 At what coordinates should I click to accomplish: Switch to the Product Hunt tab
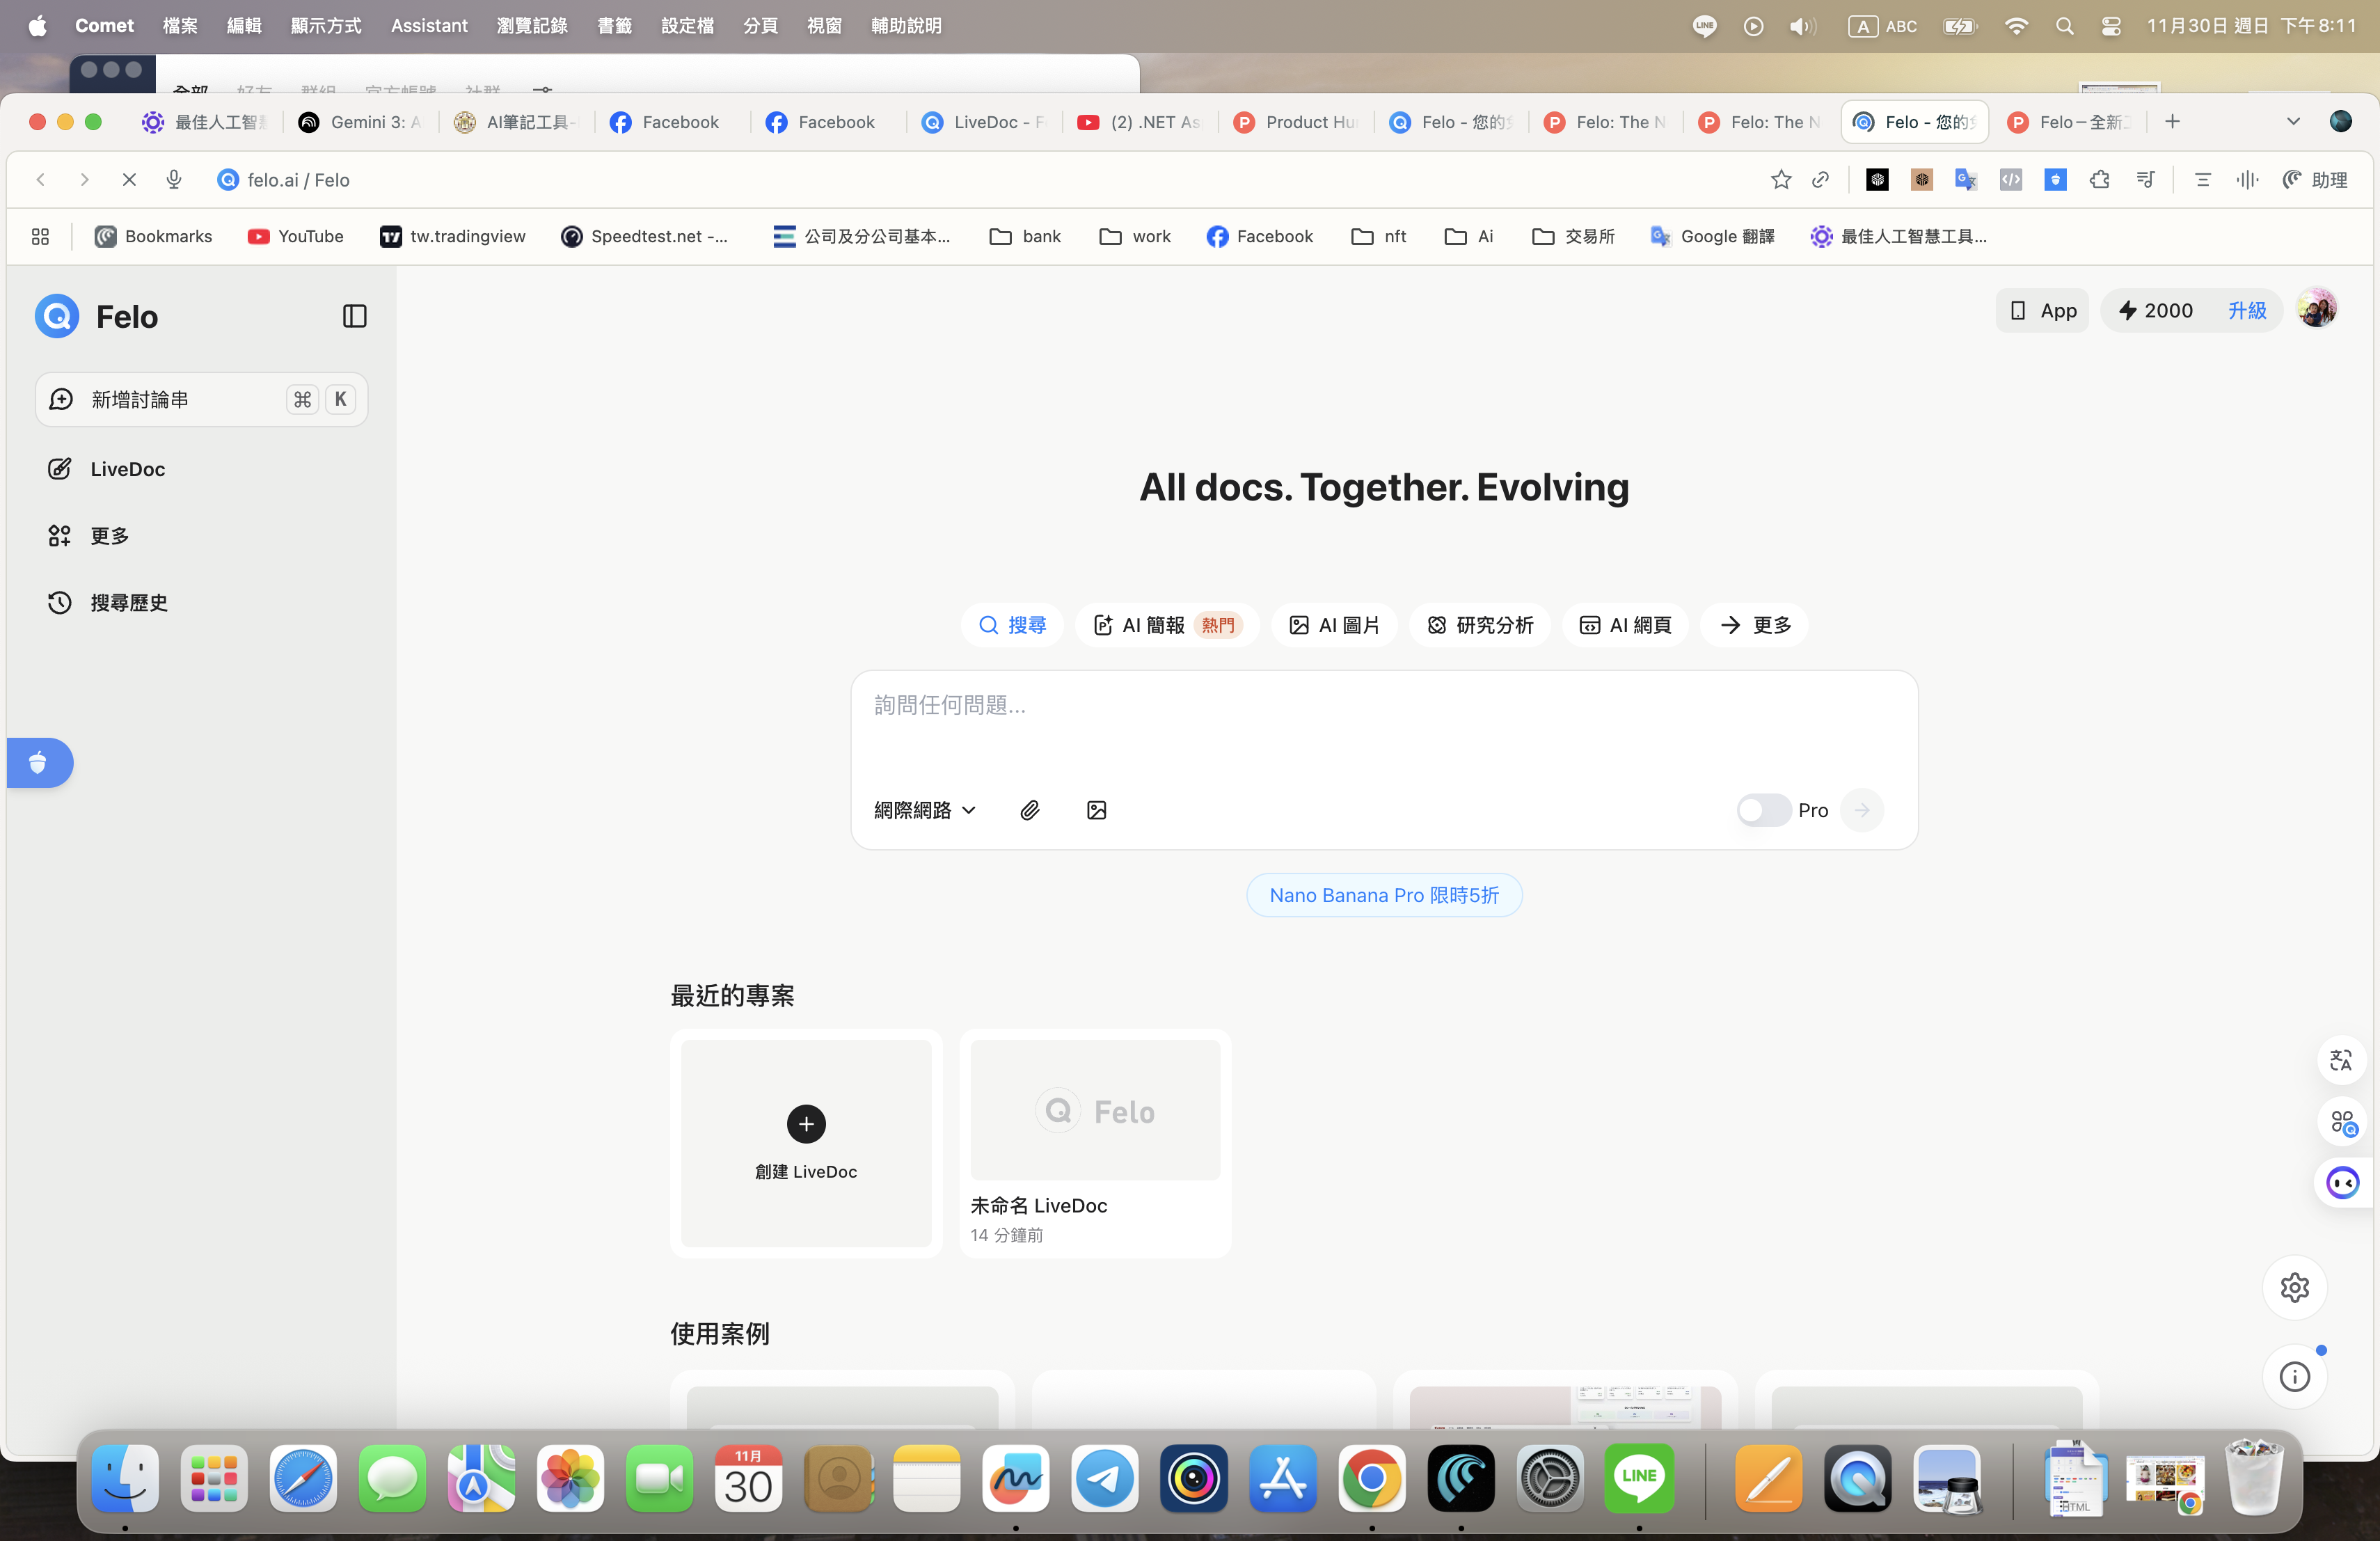point(1296,122)
